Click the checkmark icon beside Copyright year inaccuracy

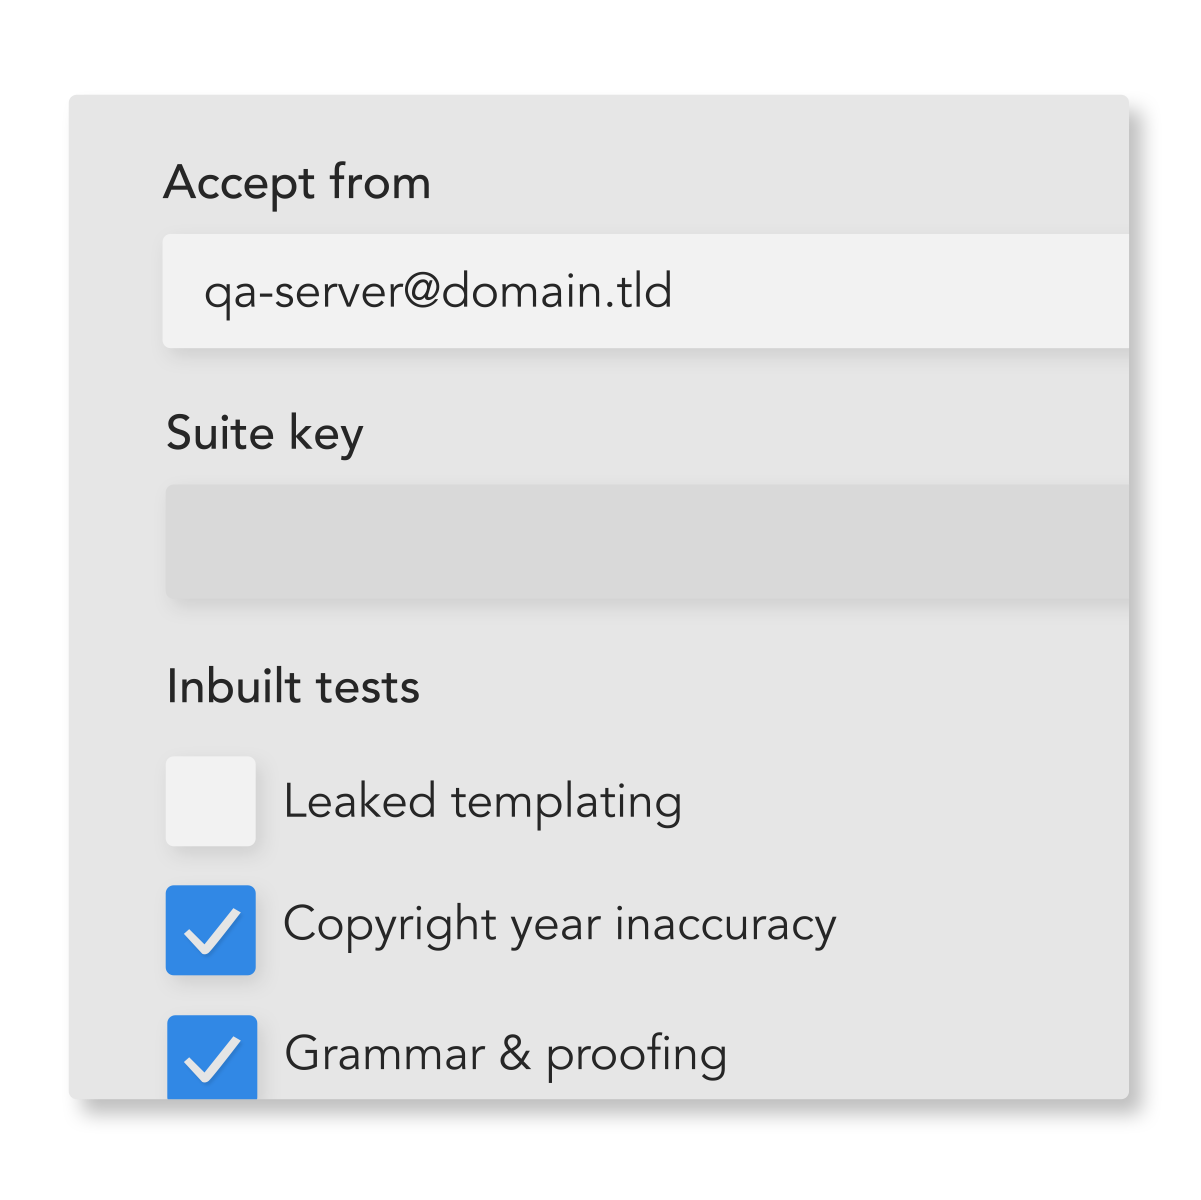(x=212, y=932)
